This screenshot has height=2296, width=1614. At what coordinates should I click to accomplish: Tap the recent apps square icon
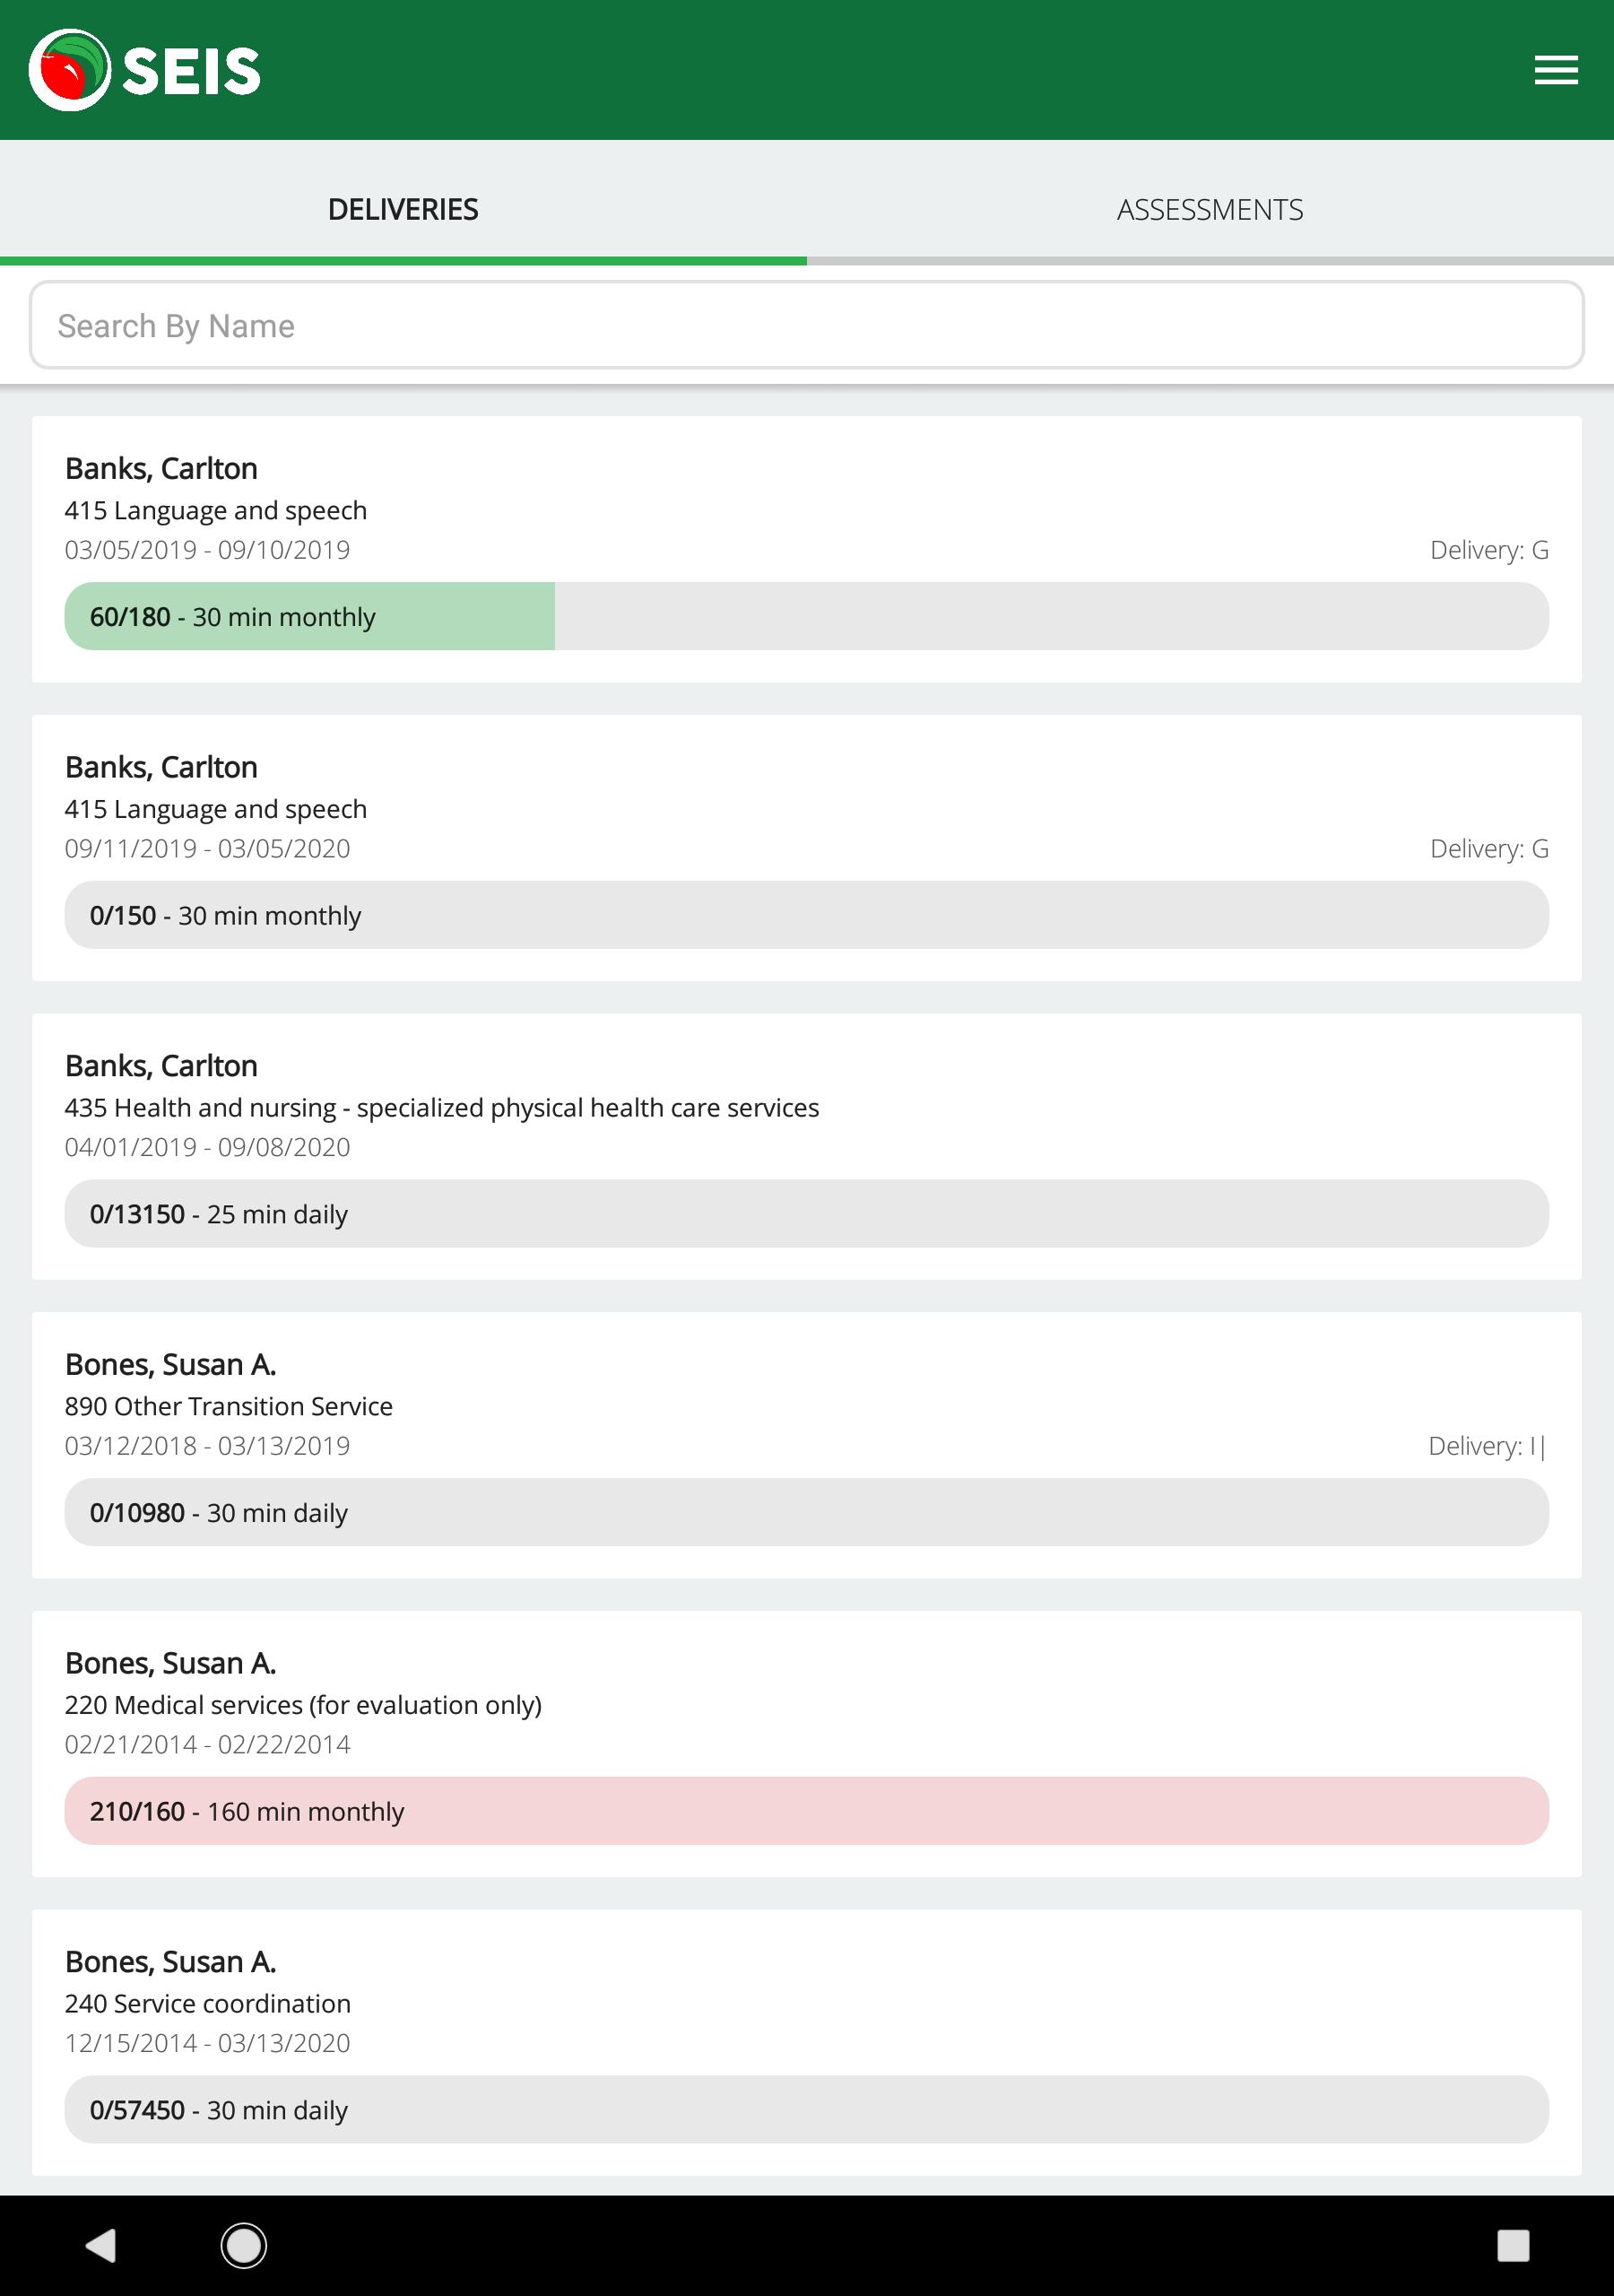(1513, 2245)
